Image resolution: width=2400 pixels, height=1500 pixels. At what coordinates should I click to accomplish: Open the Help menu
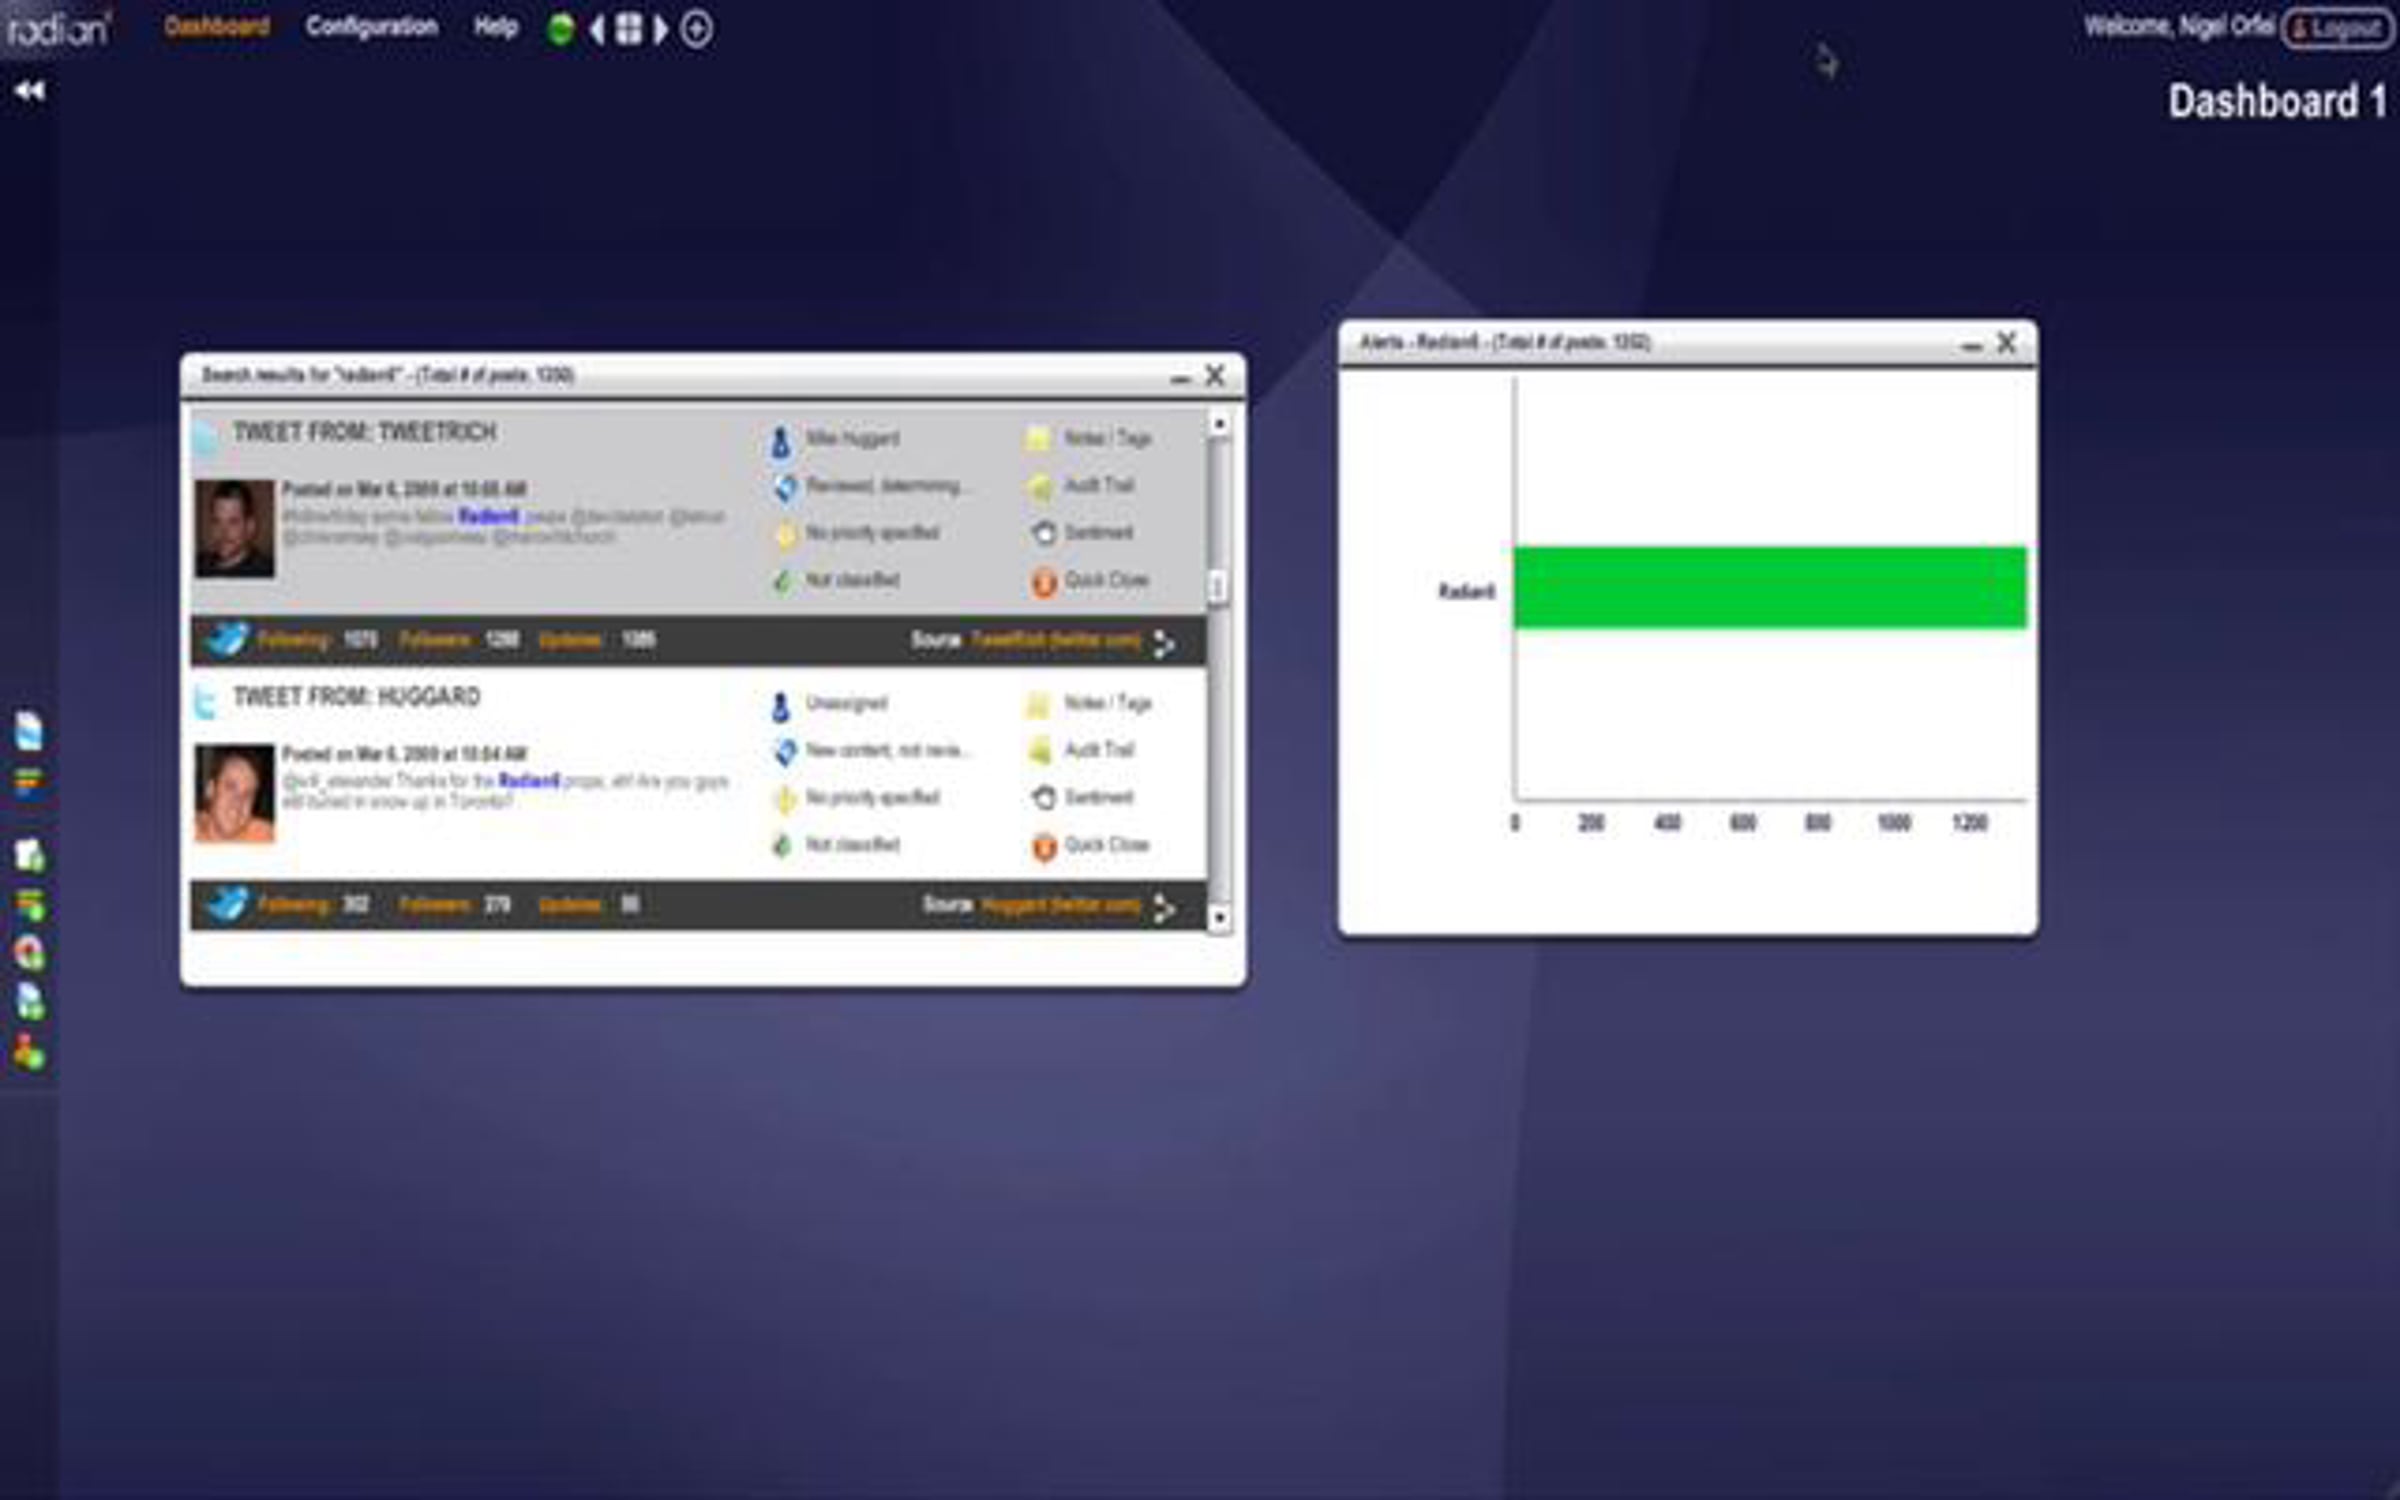click(496, 27)
